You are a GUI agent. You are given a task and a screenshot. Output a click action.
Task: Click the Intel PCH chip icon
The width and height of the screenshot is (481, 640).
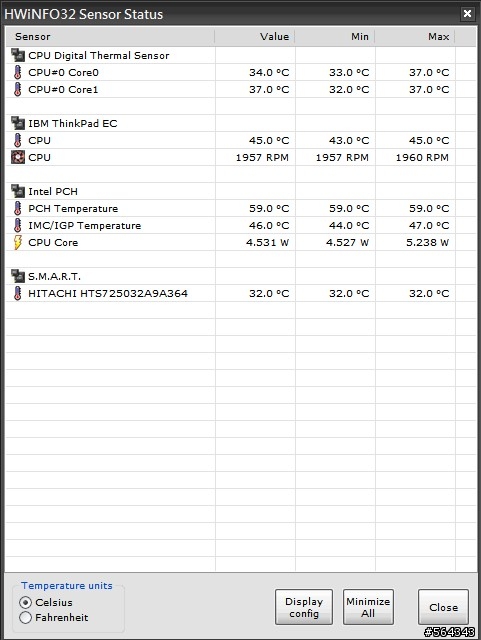coord(18,191)
